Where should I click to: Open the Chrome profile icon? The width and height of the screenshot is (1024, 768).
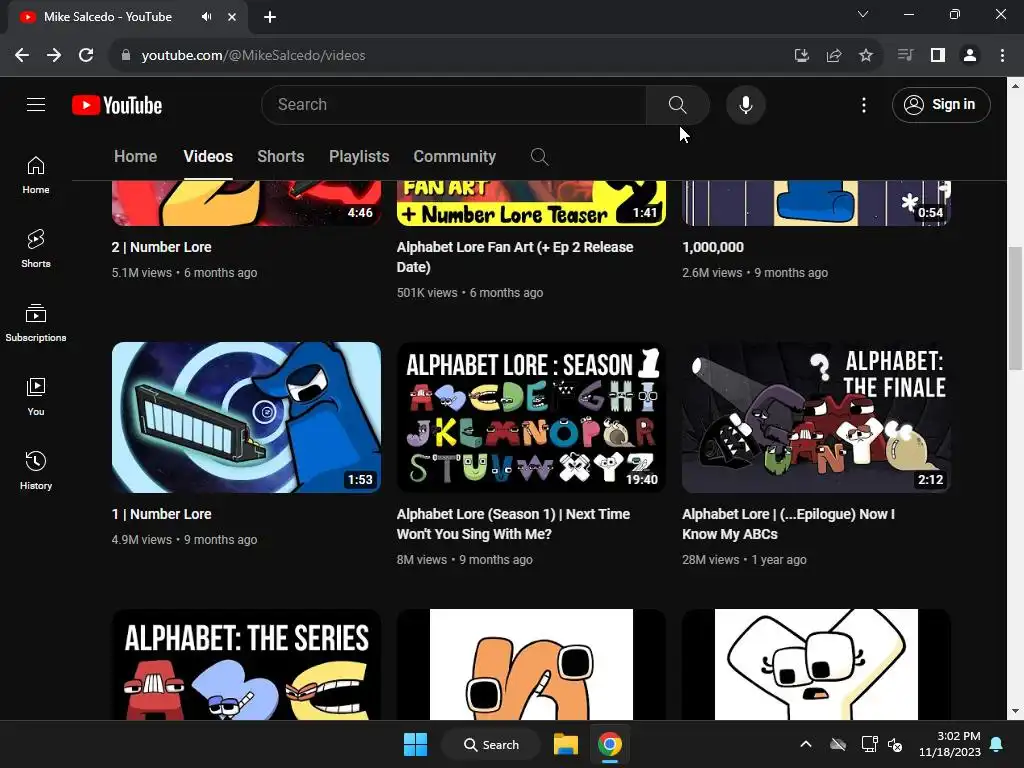click(970, 56)
